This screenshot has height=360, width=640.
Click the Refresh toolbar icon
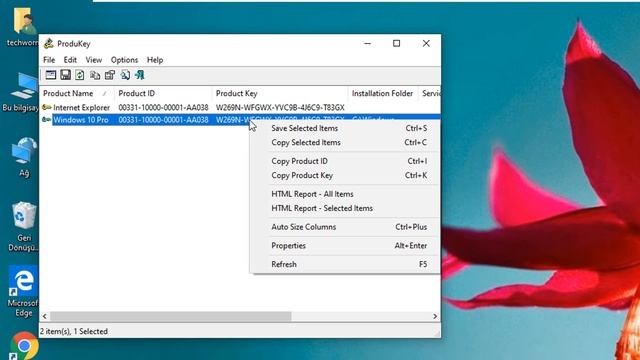[x=80, y=75]
